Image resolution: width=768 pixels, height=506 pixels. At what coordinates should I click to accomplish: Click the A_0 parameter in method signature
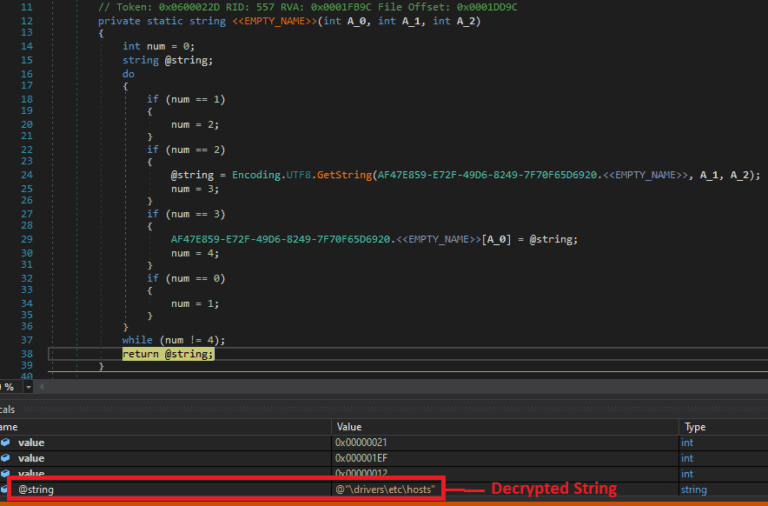[x=357, y=21]
